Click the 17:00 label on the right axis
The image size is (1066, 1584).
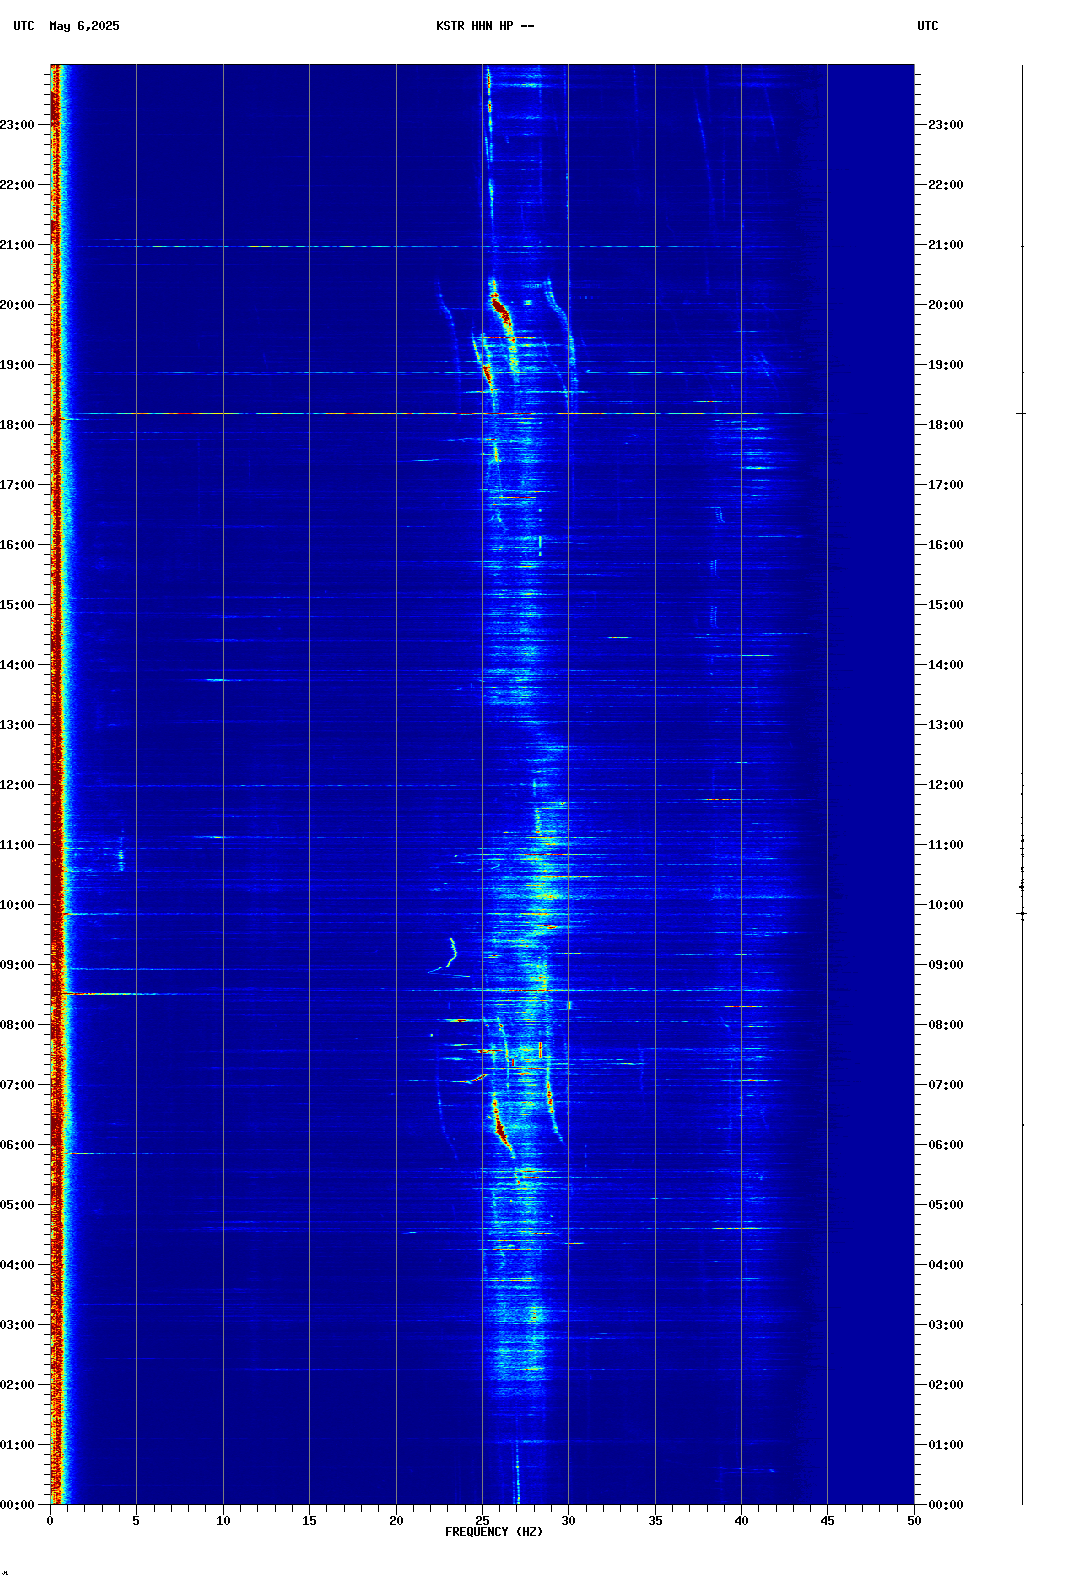point(946,485)
